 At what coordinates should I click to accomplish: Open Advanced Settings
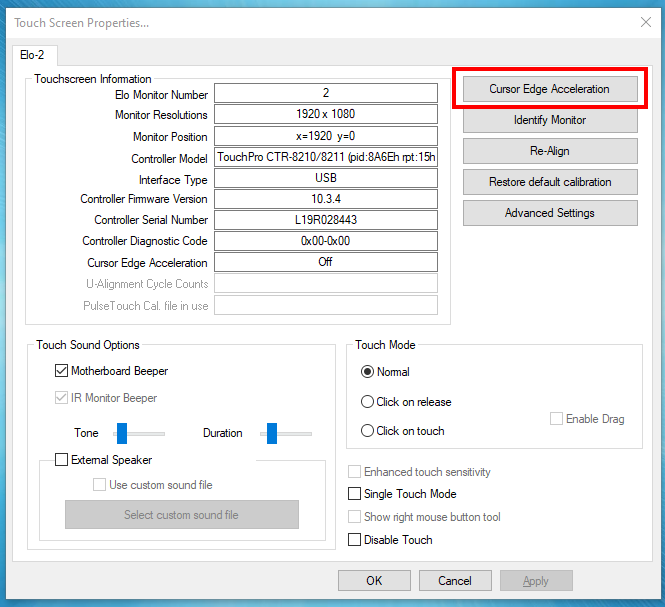pos(550,213)
